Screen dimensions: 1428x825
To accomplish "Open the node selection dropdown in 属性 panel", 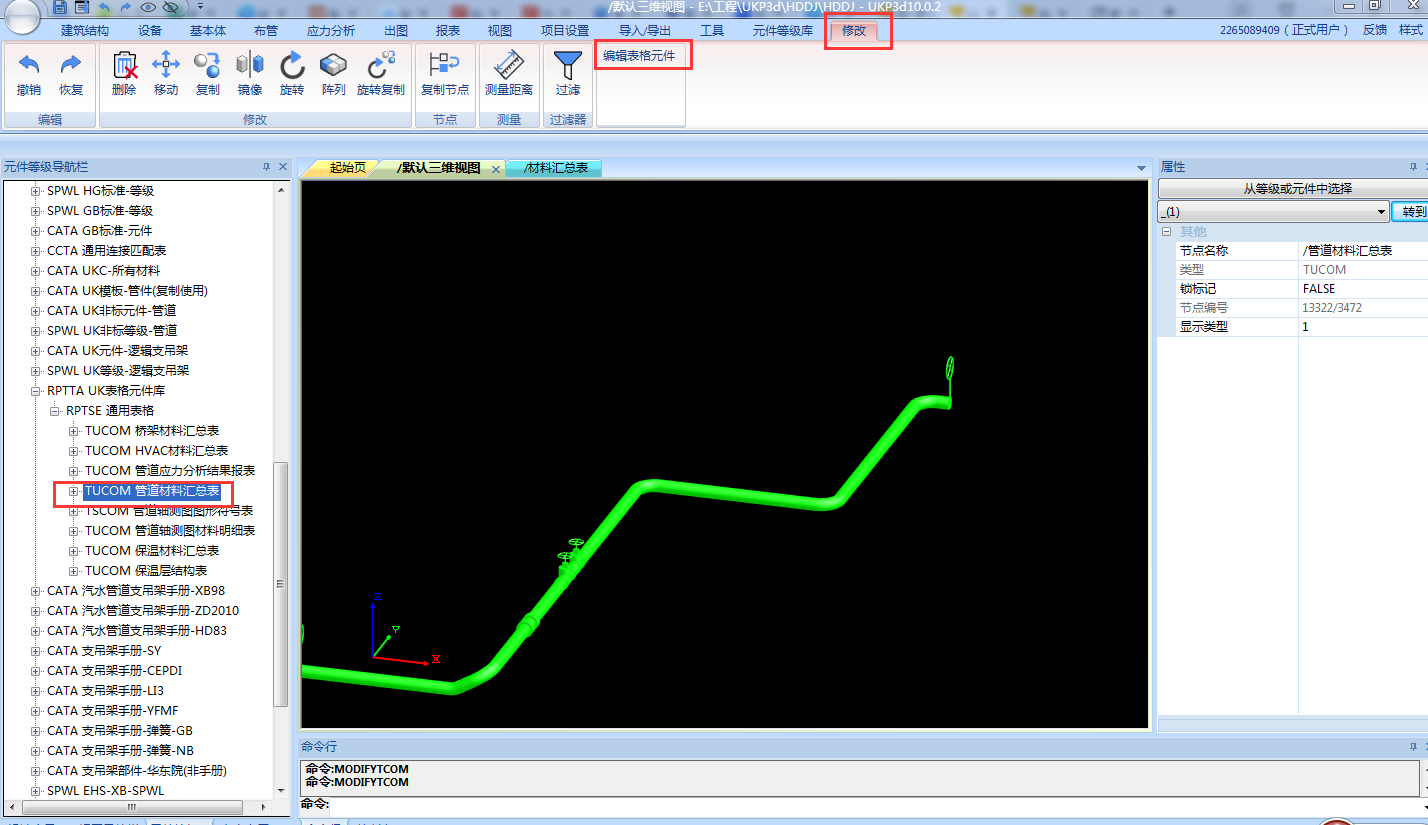I will (1382, 212).
